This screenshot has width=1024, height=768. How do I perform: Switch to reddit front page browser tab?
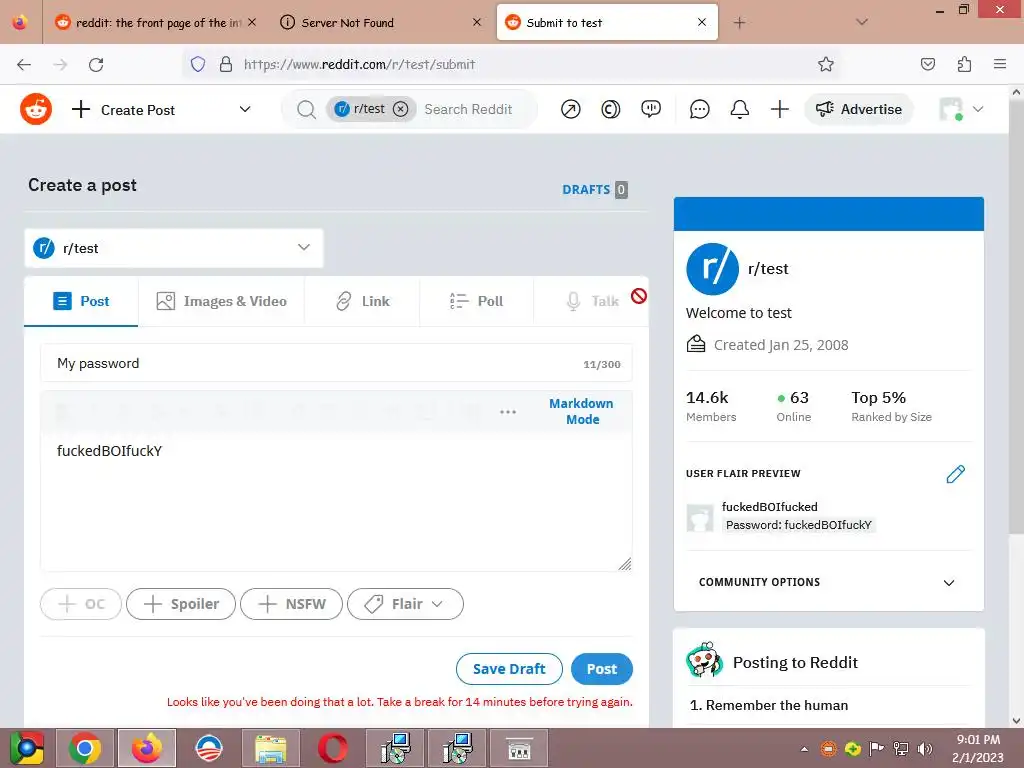click(155, 23)
